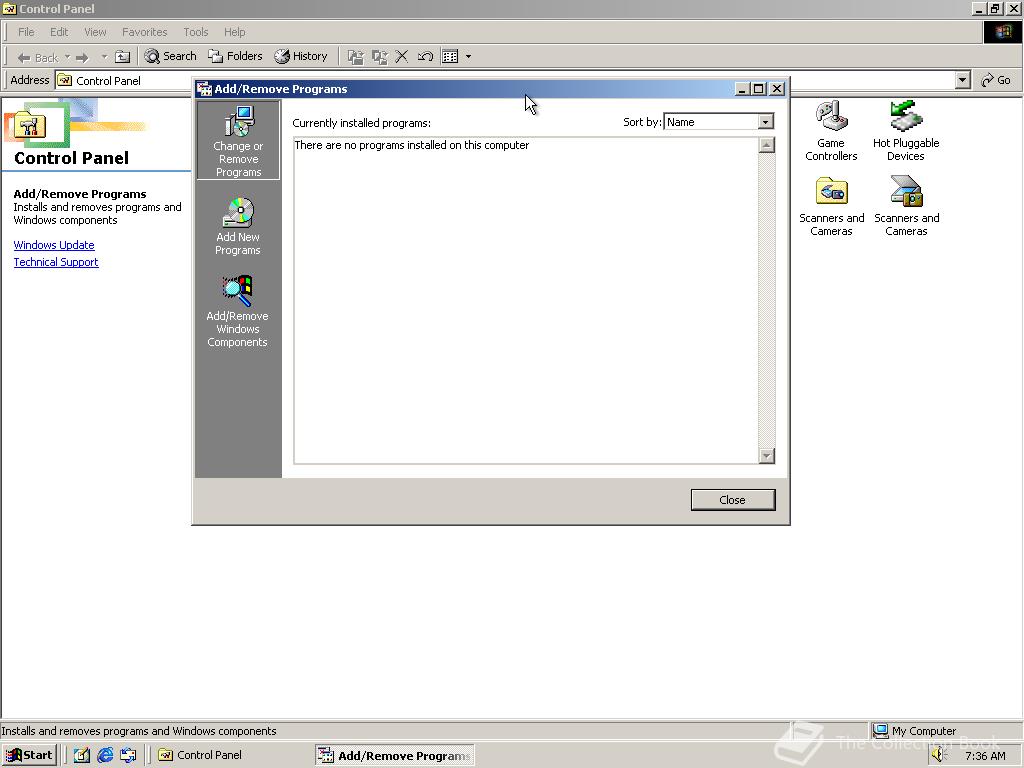Open the Help menu
The height and width of the screenshot is (768, 1024).
tap(234, 32)
